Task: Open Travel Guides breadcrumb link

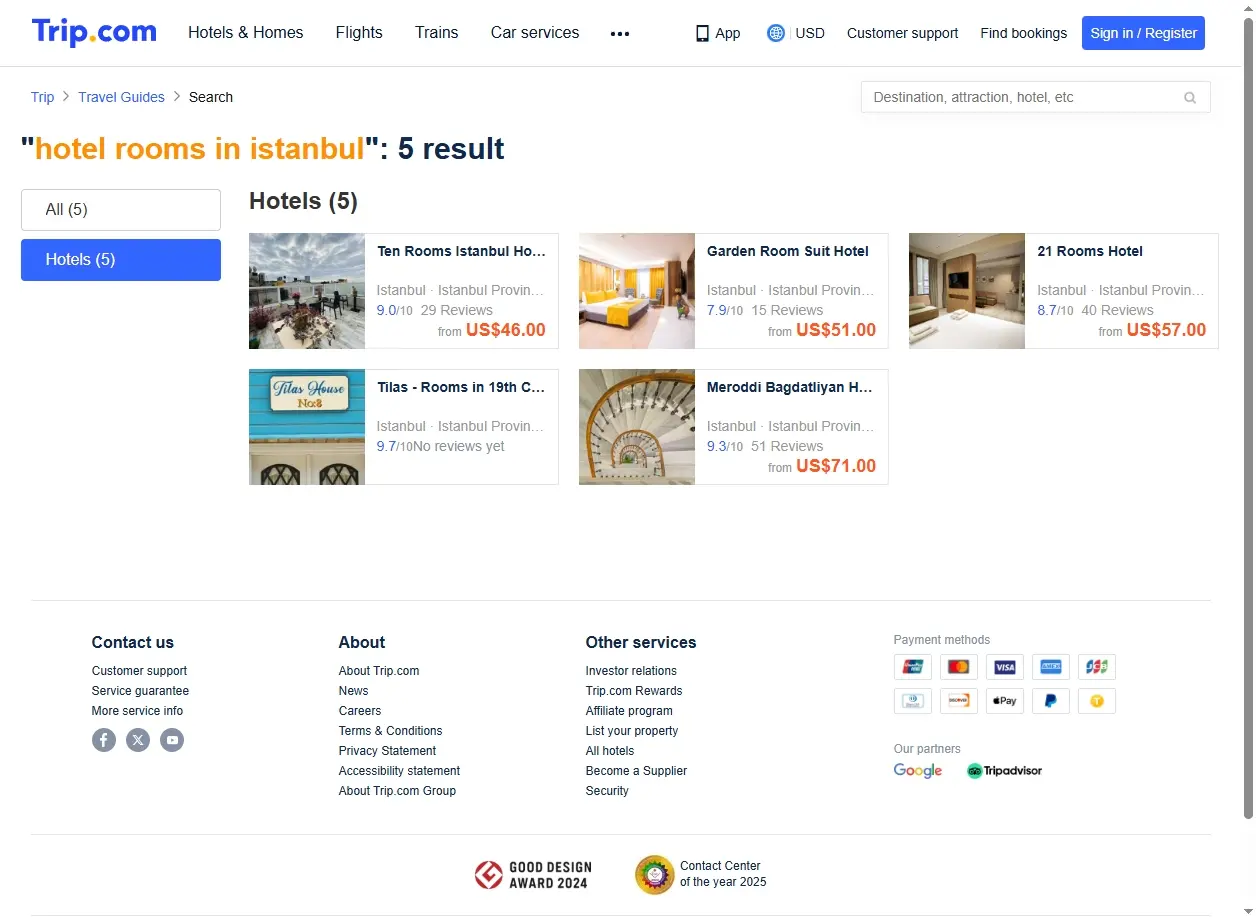Action: [x=121, y=97]
